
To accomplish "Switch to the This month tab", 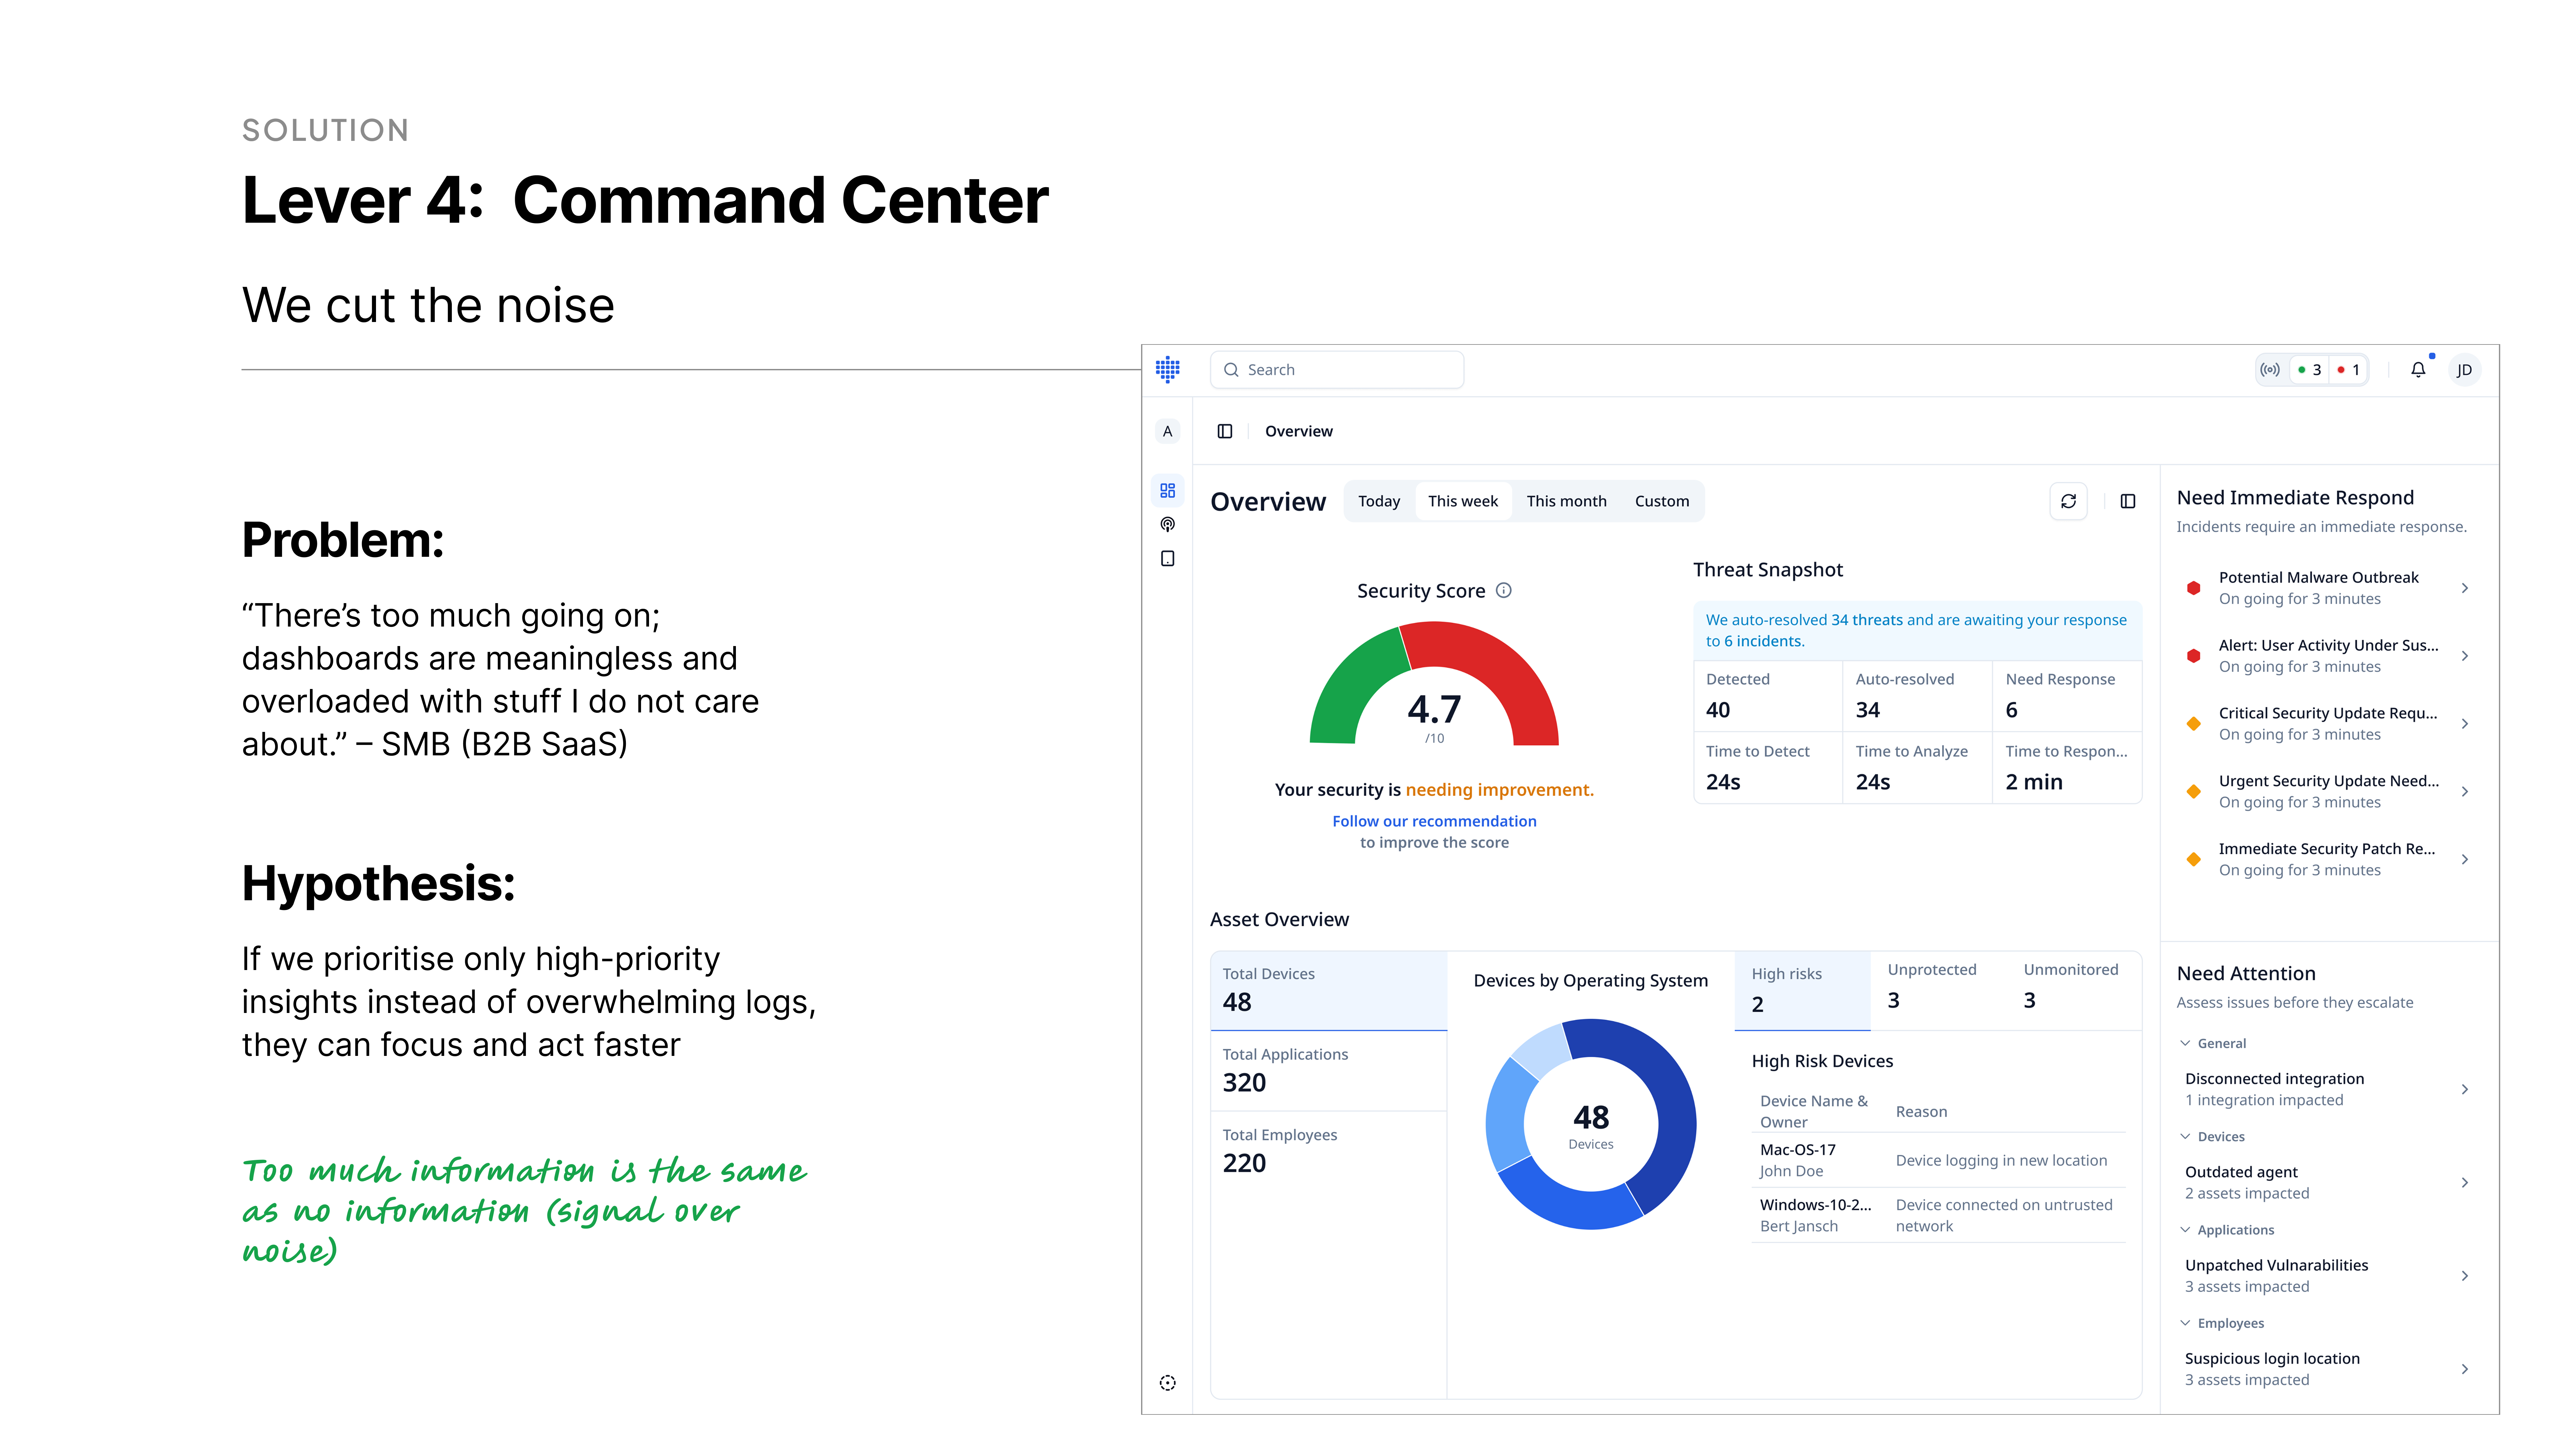I will 1566,501.
